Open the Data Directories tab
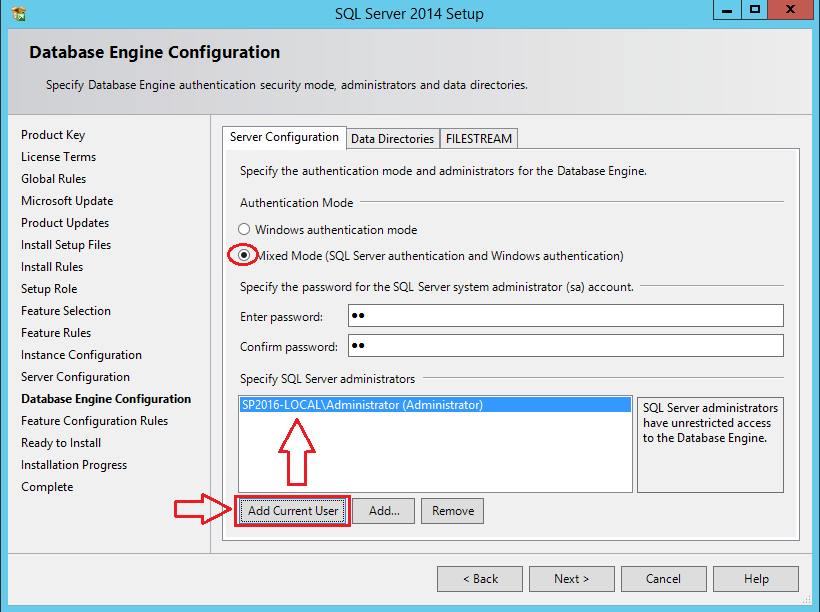Screen dimensions: 820x612 pyautogui.click(x=393, y=139)
